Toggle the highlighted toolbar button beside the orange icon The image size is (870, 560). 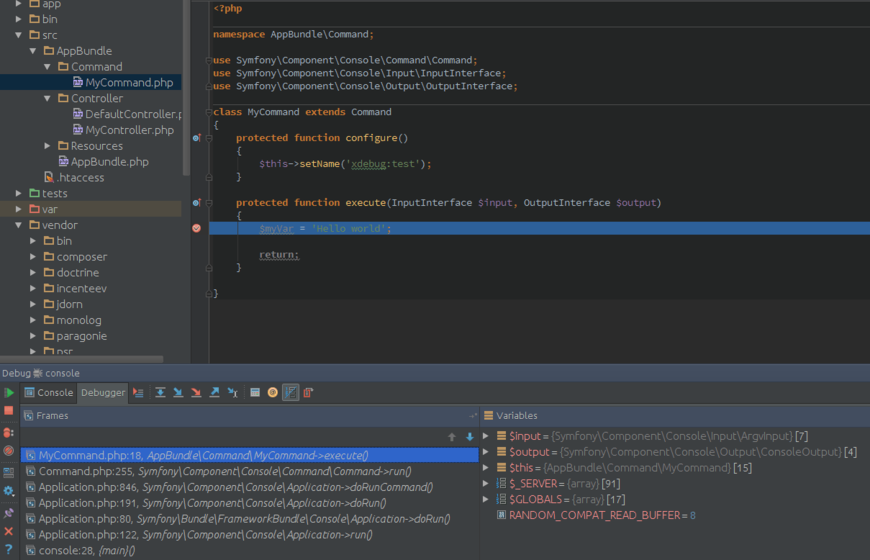coord(290,393)
